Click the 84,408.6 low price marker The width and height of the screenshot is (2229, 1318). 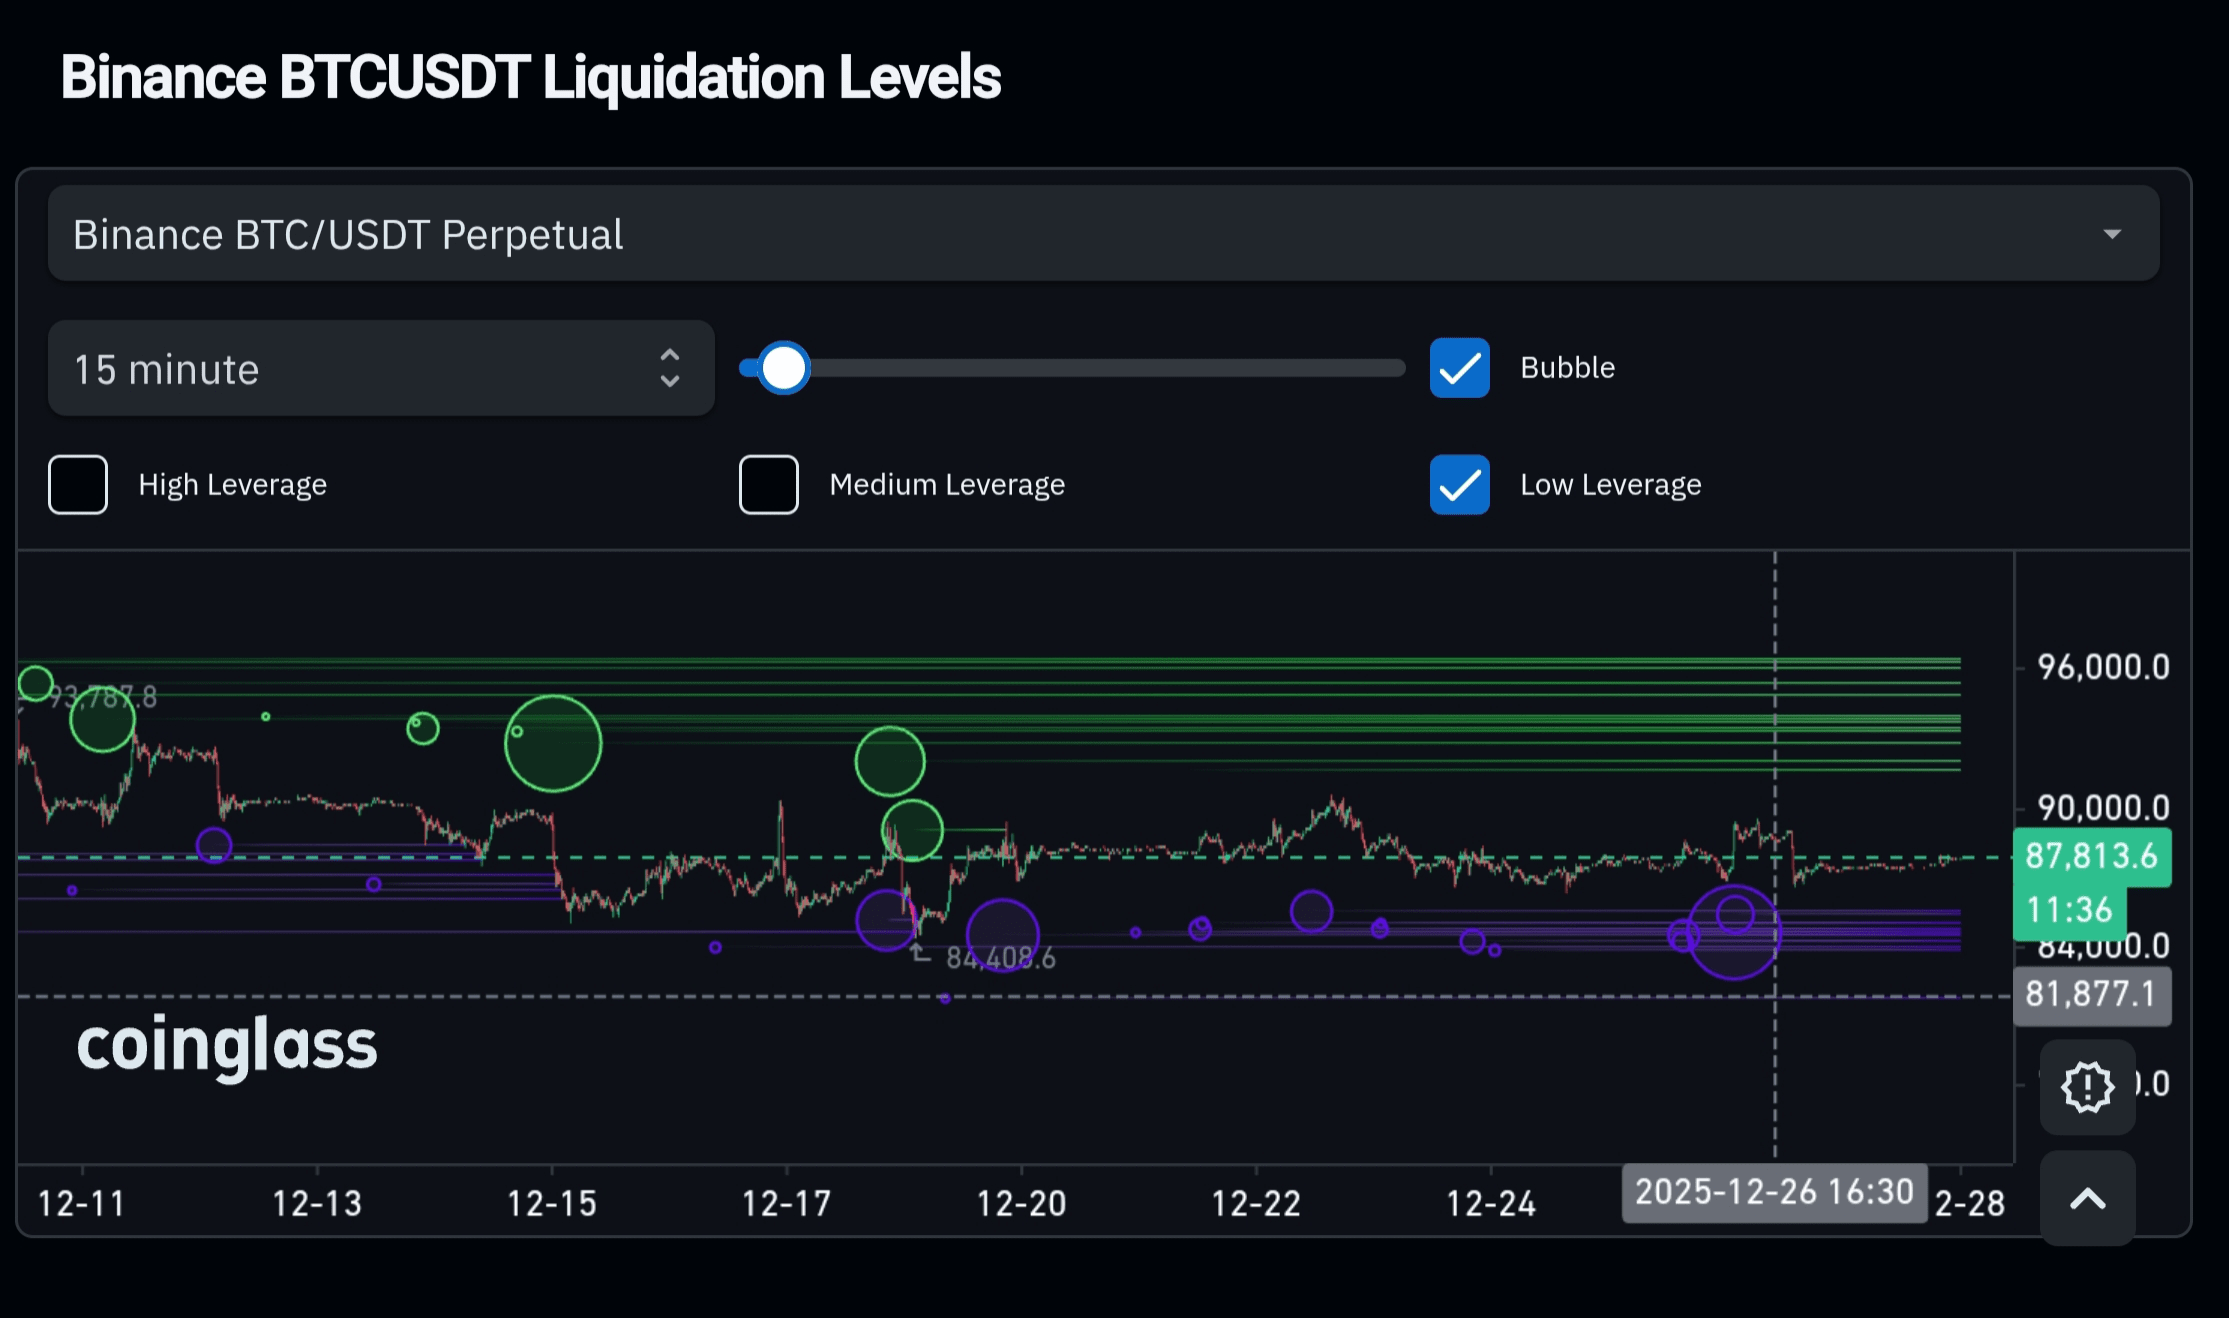[x=1000, y=958]
